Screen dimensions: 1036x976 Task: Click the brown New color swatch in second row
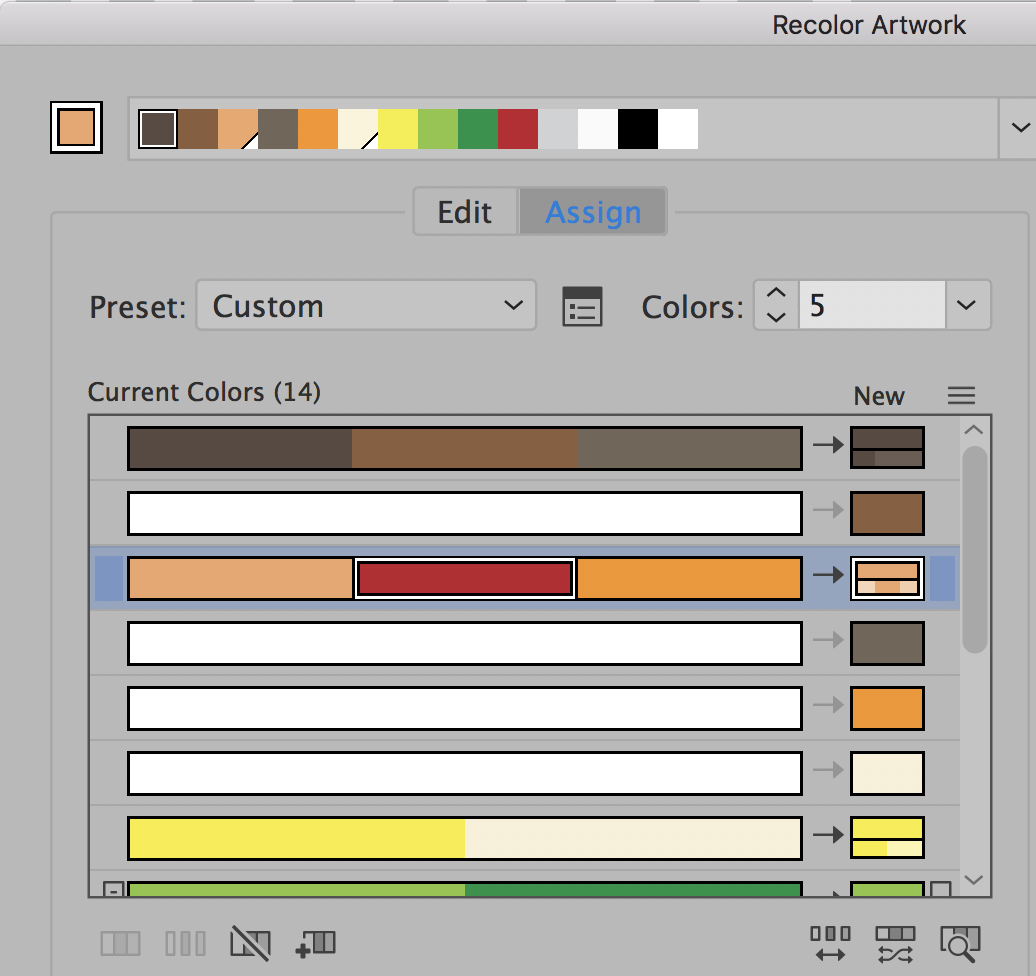pyautogui.click(x=887, y=512)
